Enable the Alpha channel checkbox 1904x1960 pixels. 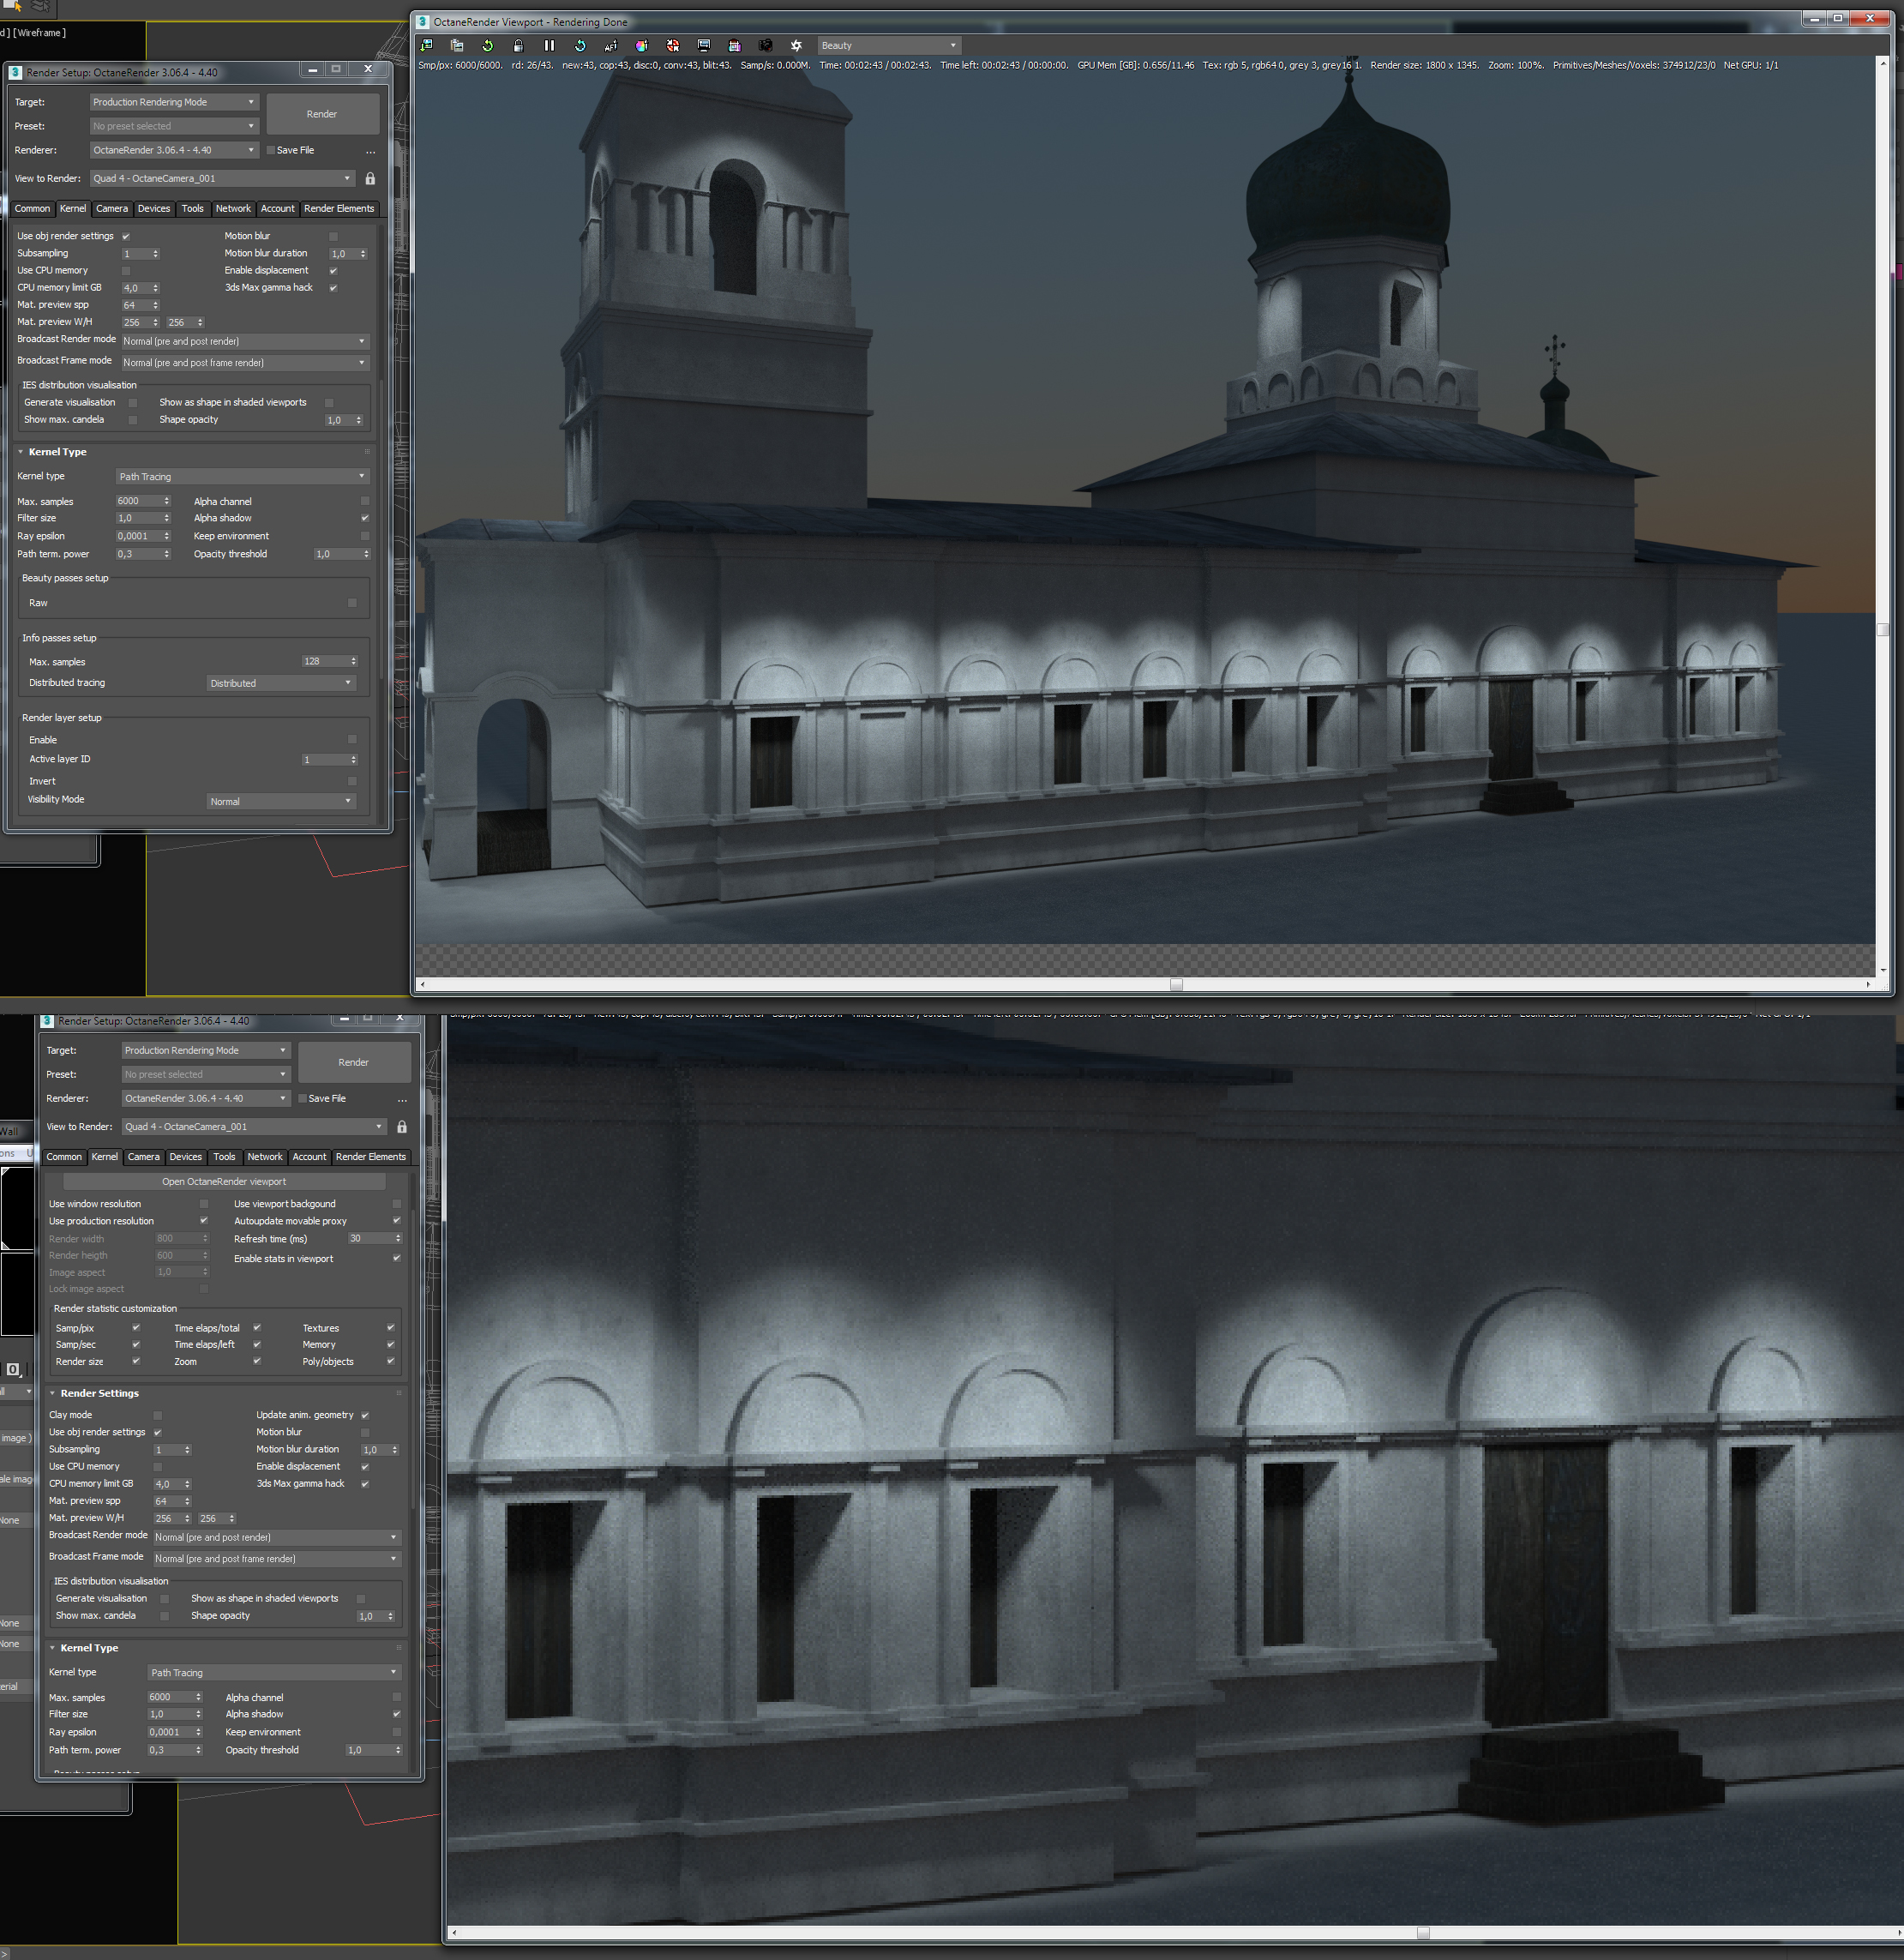pos(364,501)
